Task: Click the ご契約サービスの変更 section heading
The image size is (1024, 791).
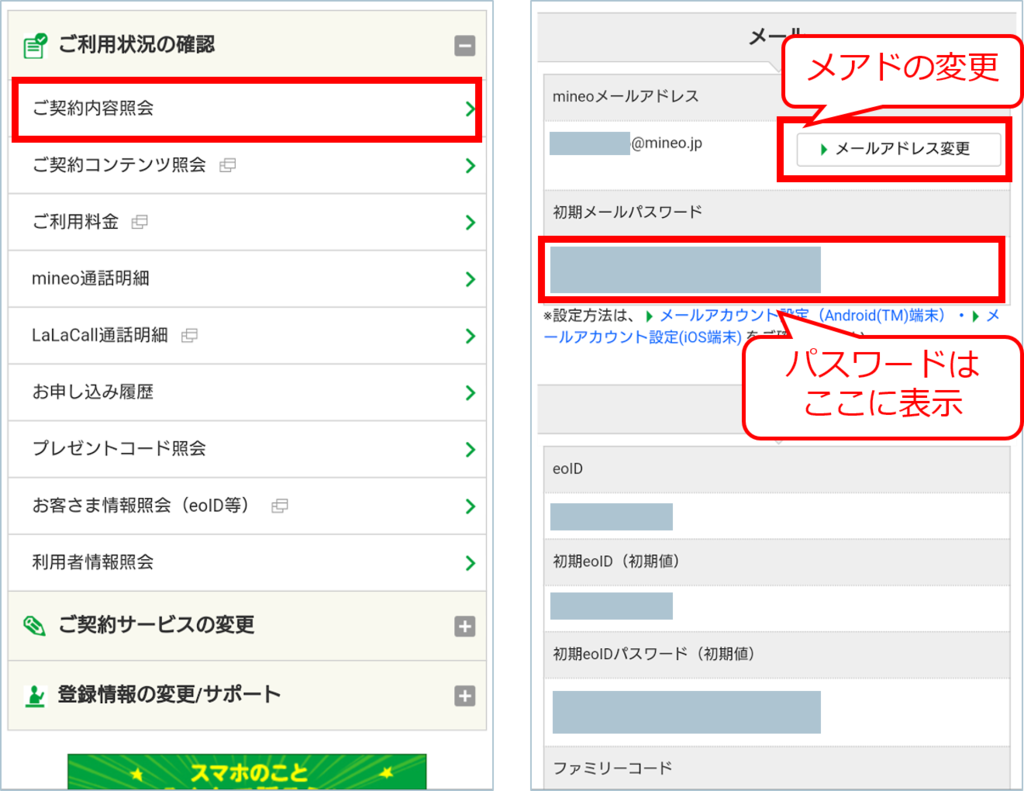Action: pyautogui.click(x=156, y=625)
